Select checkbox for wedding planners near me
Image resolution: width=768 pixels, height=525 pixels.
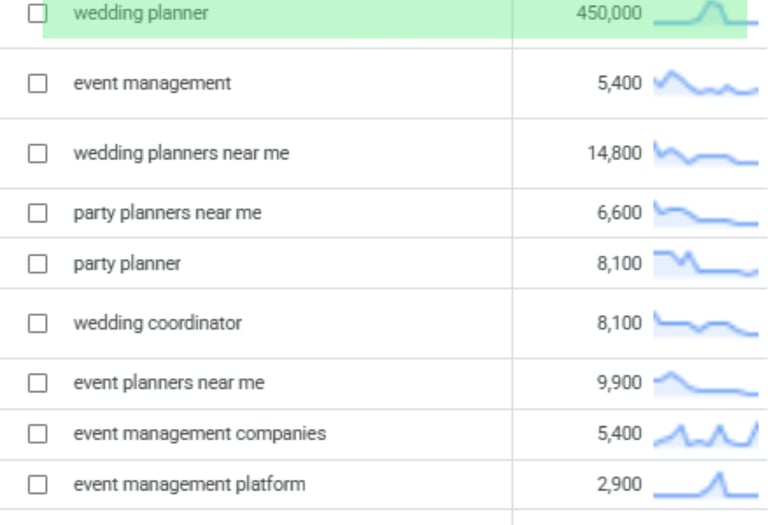coord(38,154)
